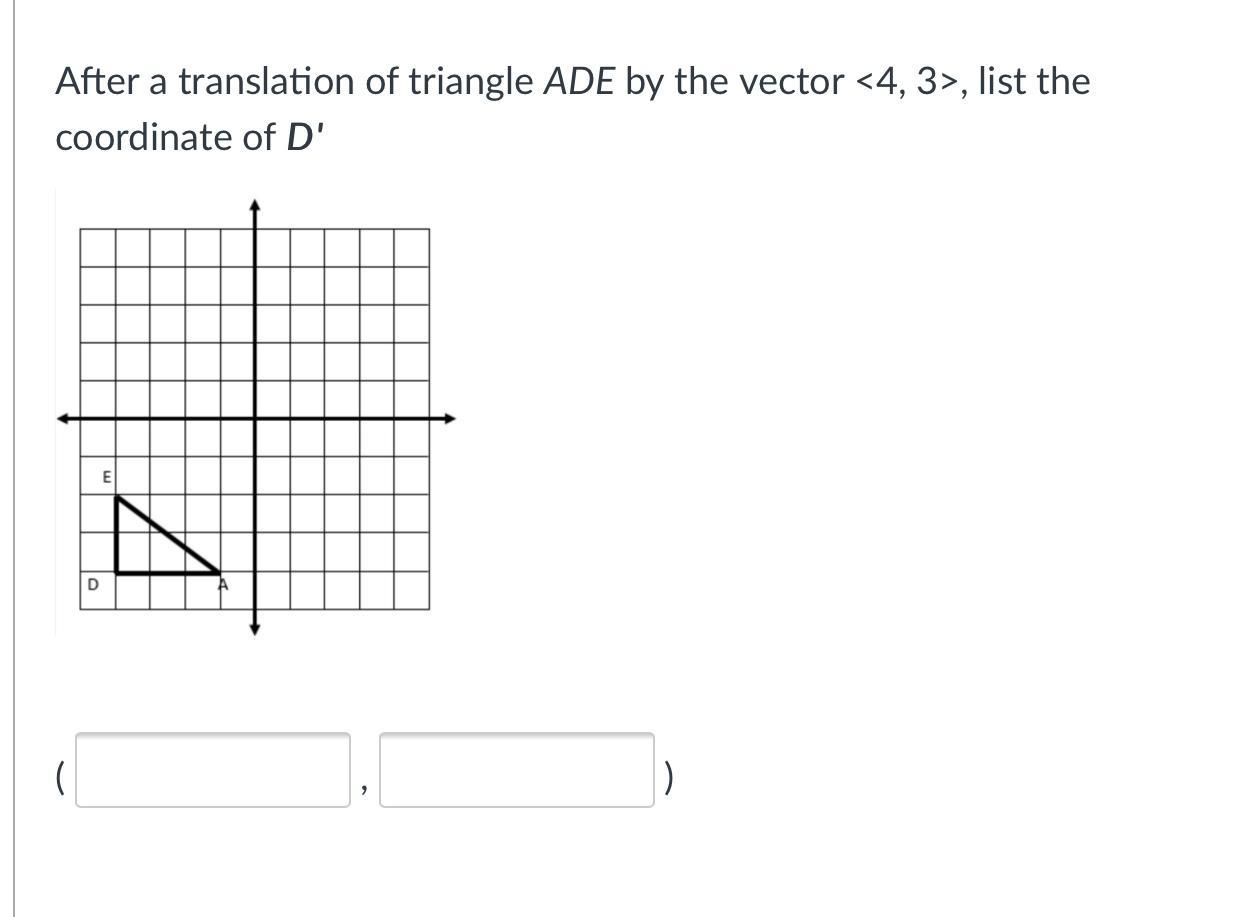Click the comma between the input boxes
The height and width of the screenshot is (917, 1233).
pos(365,790)
